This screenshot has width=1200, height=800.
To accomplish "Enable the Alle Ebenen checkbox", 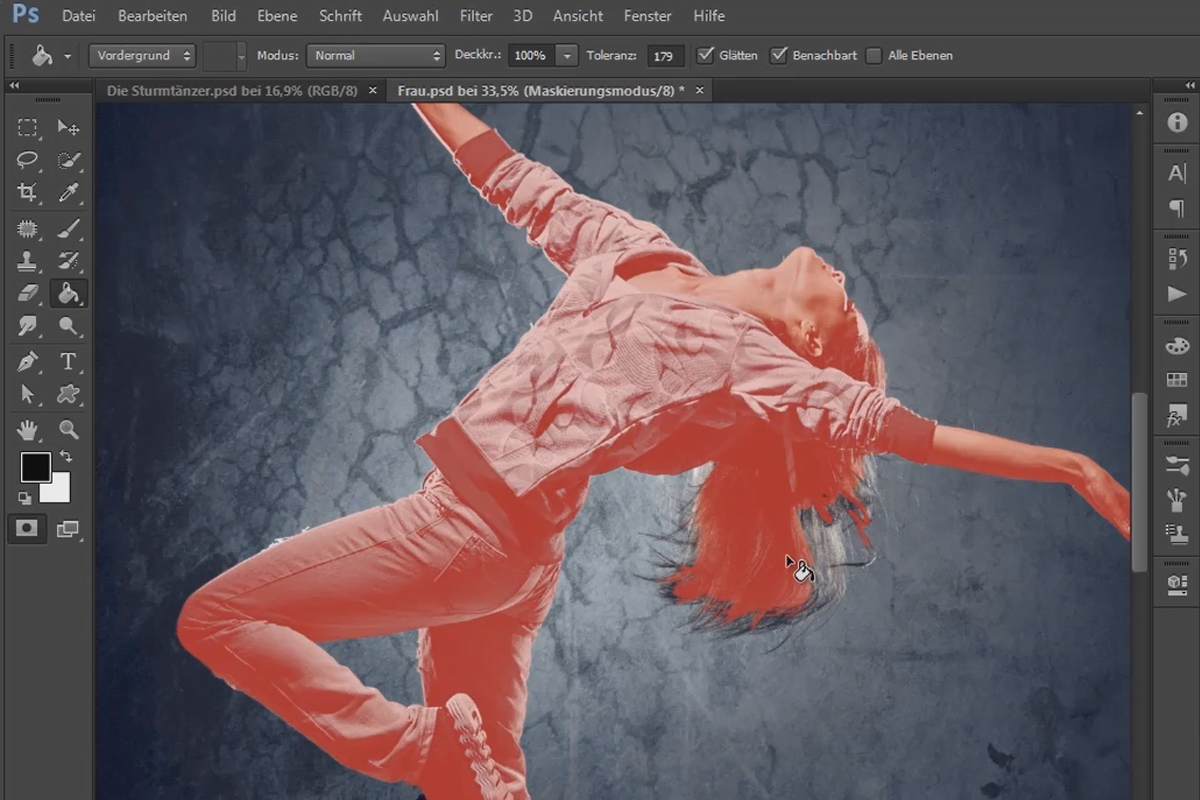I will point(874,55).
